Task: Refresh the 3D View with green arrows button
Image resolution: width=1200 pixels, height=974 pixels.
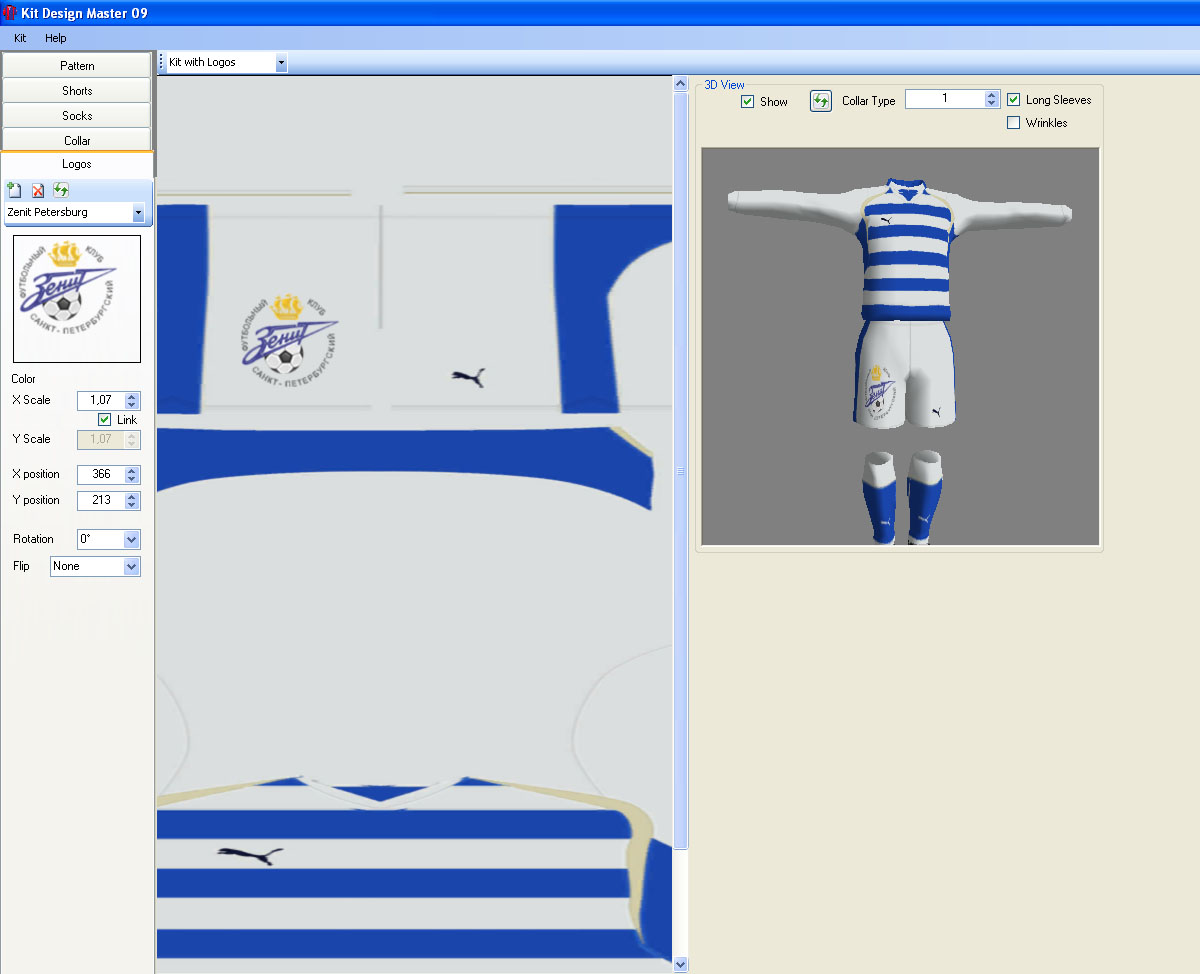Action: click(821, 101)
